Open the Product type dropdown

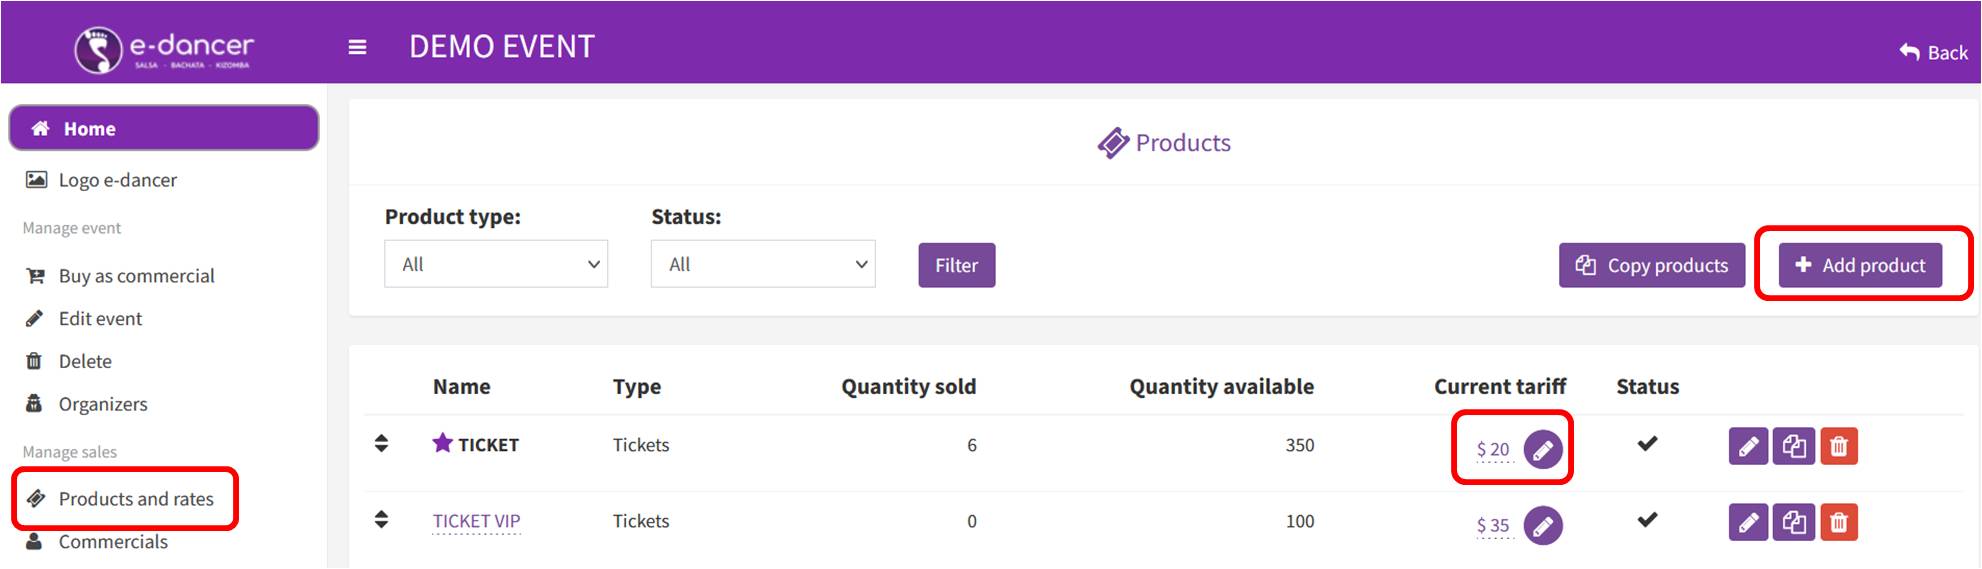pyautogui.click(x=496, y=264)
